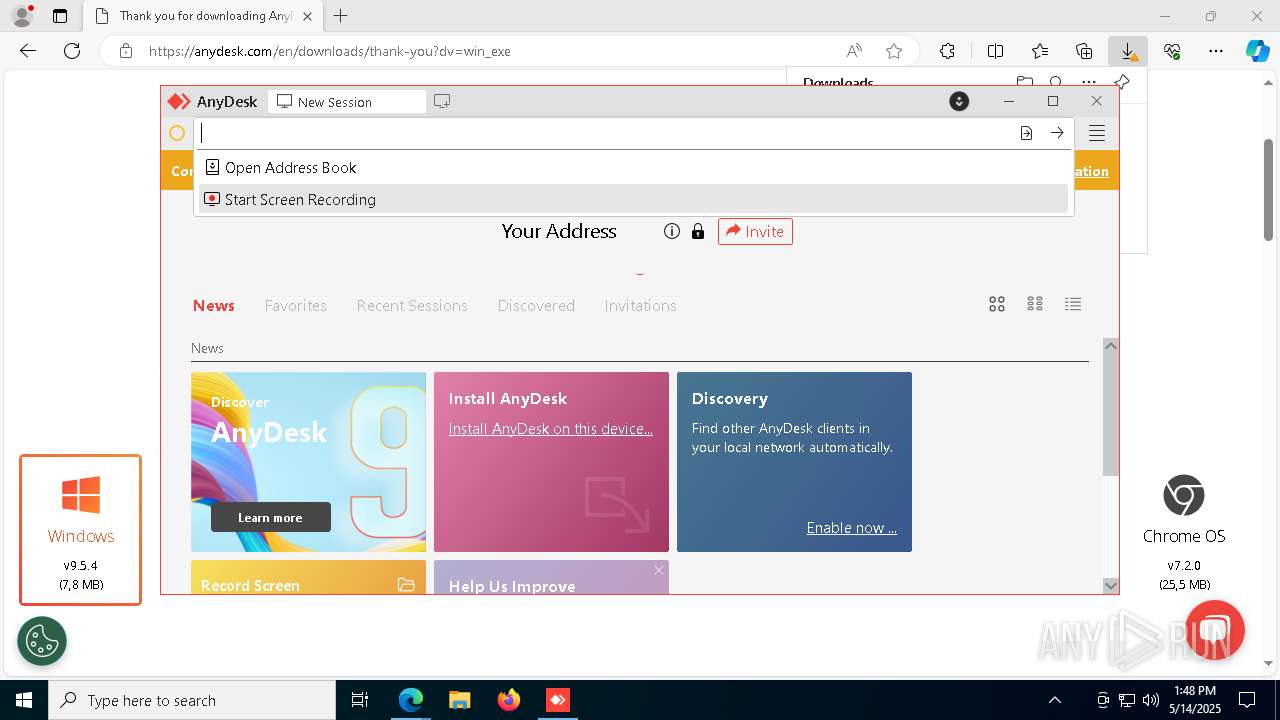Switch to large tile view

[997, 304]
